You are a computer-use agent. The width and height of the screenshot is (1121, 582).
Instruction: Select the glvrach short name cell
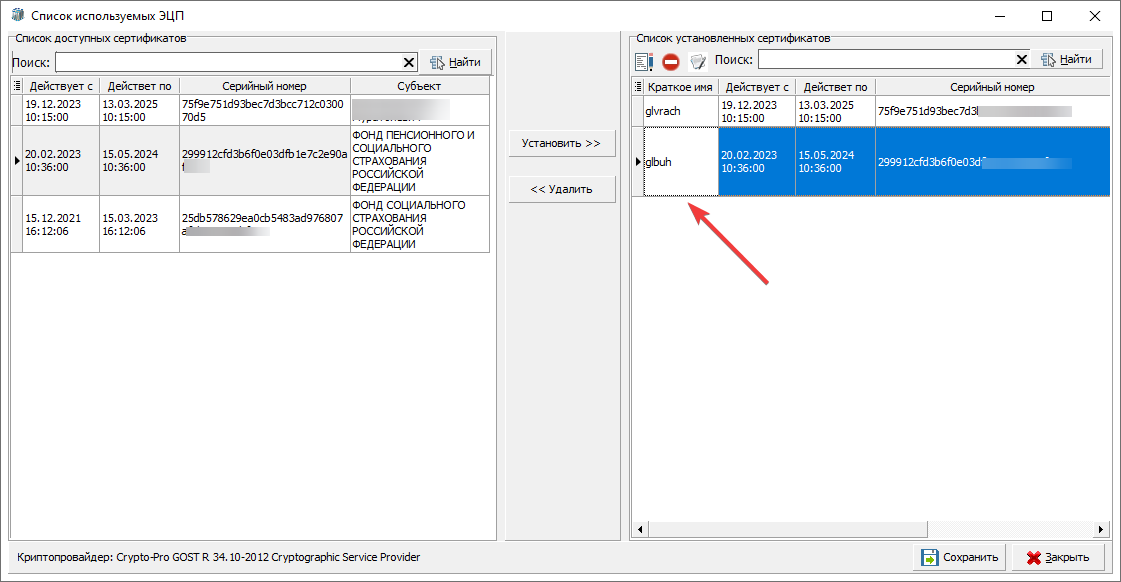[x=681, y=111]
